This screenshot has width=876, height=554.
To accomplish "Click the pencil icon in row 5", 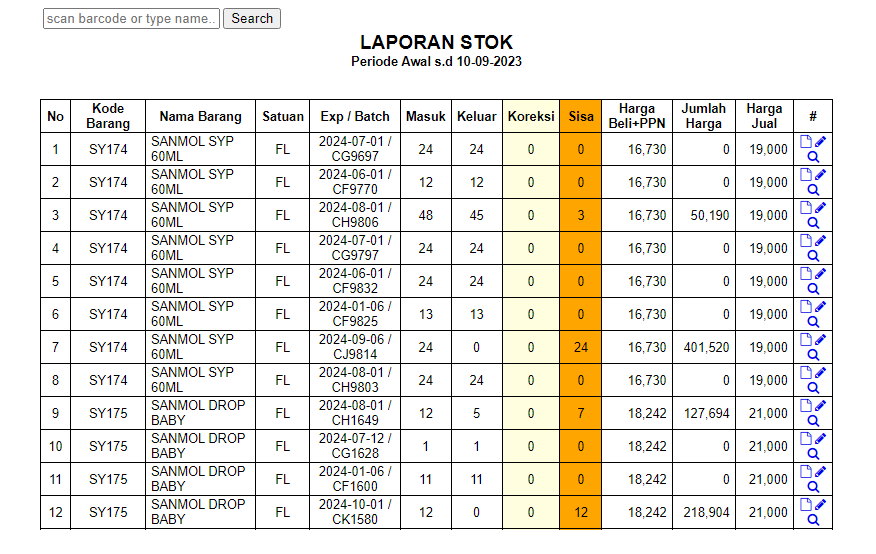I will [x=821, y=274].
